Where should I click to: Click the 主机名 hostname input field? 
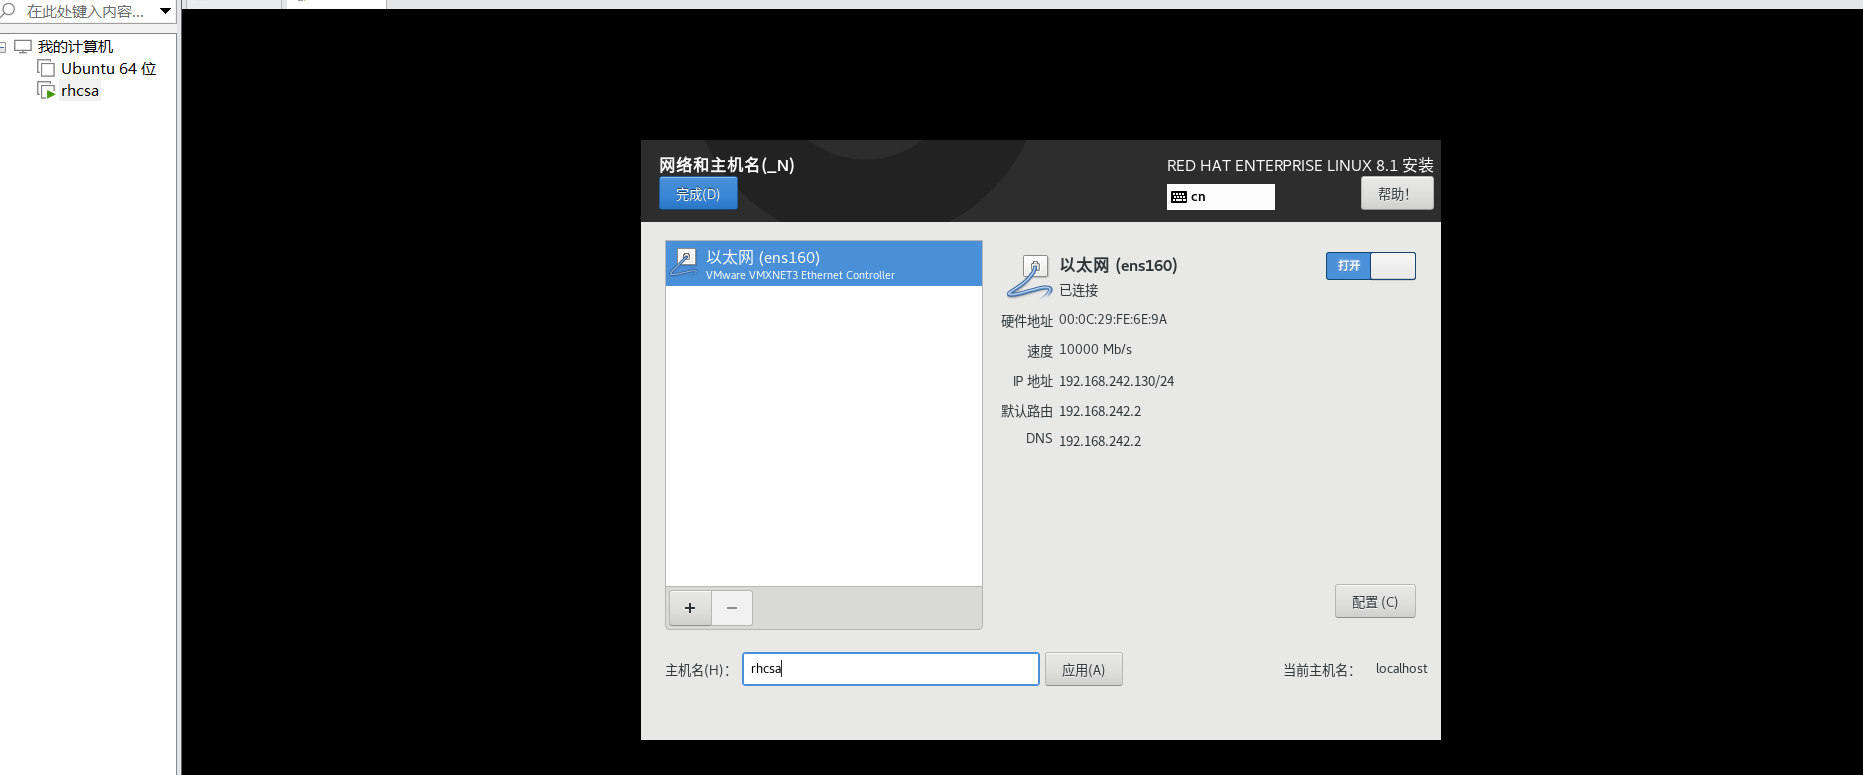891,669
